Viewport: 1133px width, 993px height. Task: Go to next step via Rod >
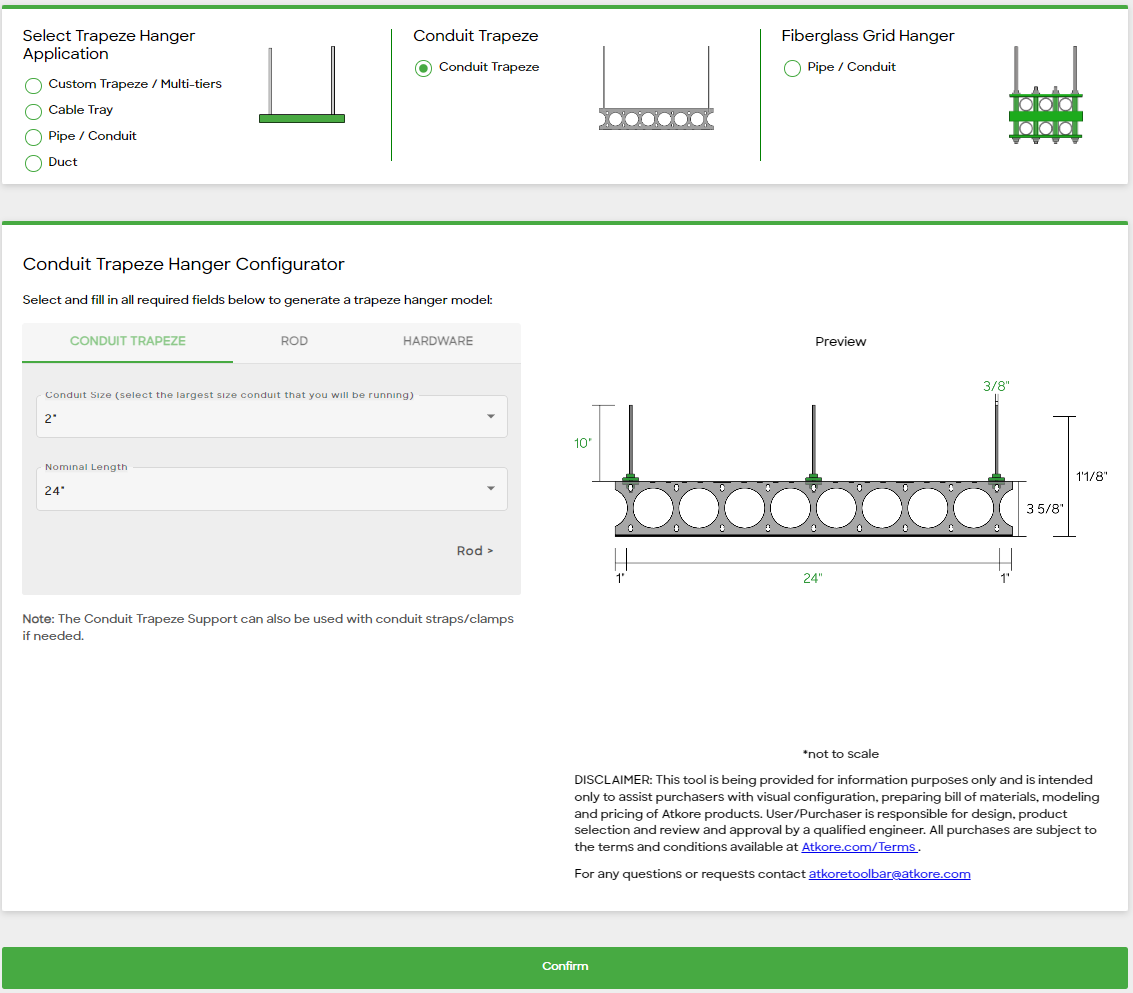475,551
